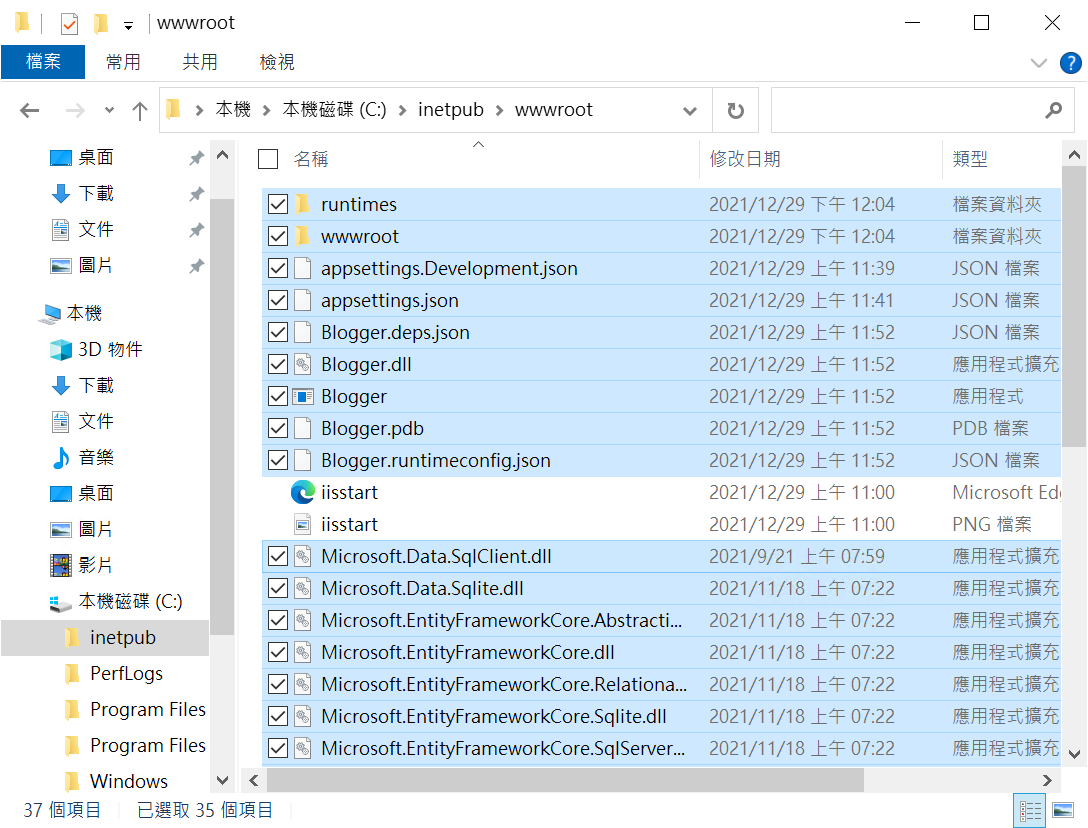Sort by 修改日期 column header
The height and width of the screenshot is (828, 1088).
745,159
